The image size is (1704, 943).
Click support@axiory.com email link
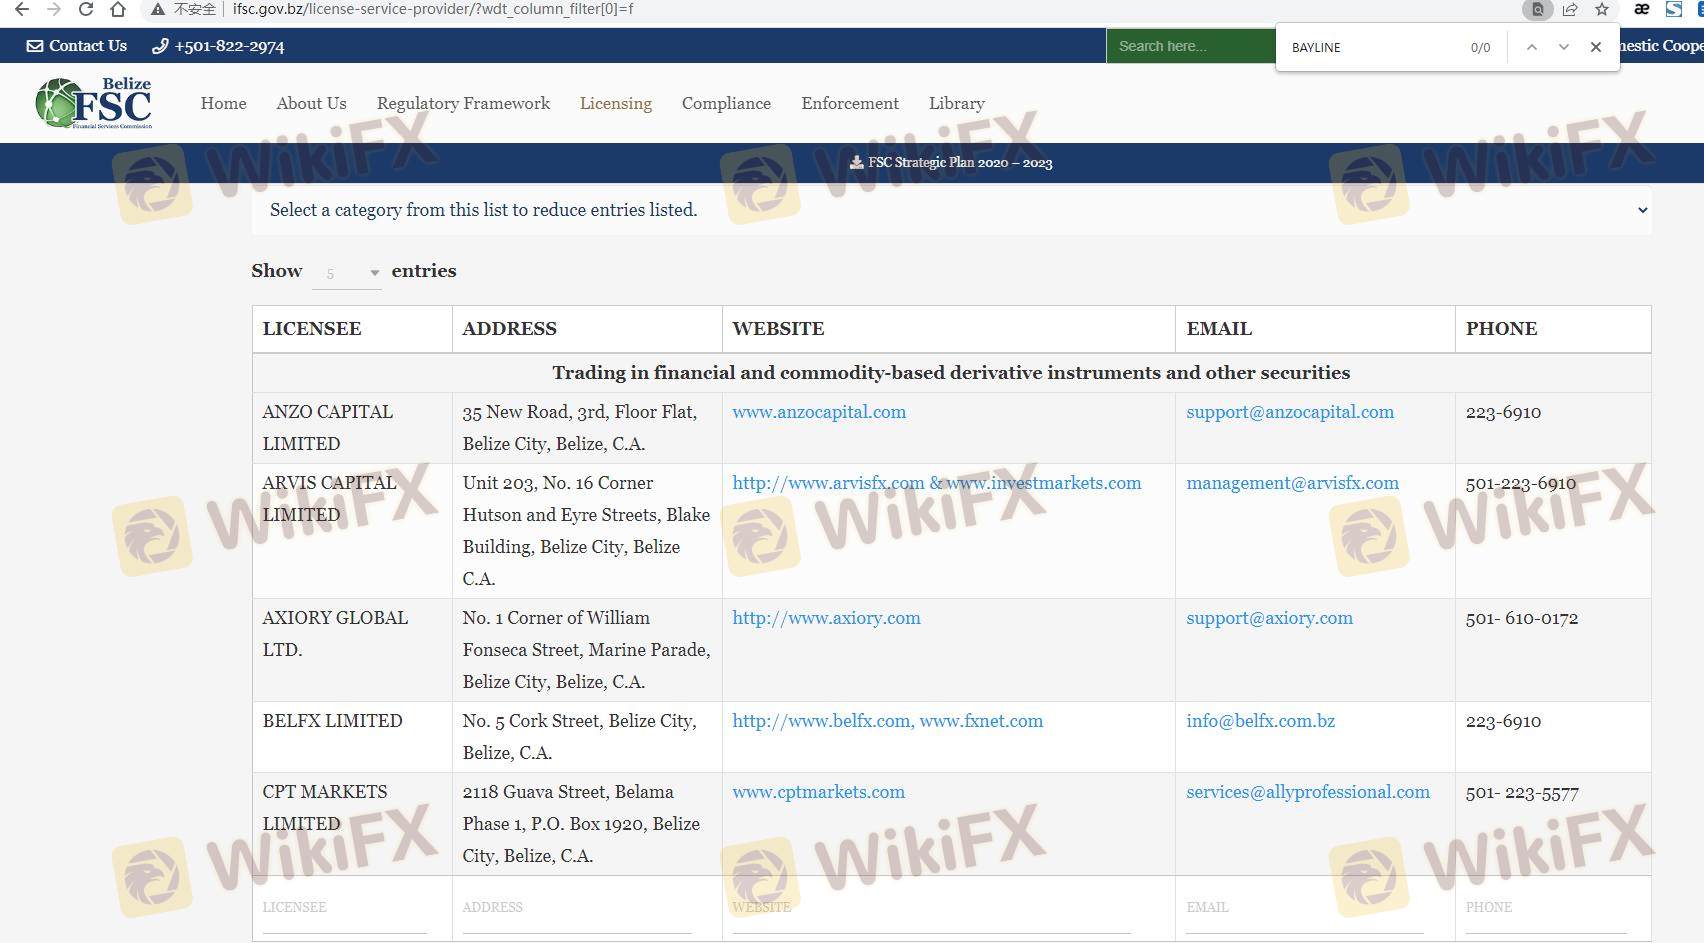pyautogui.click(x=1269, y=618)
